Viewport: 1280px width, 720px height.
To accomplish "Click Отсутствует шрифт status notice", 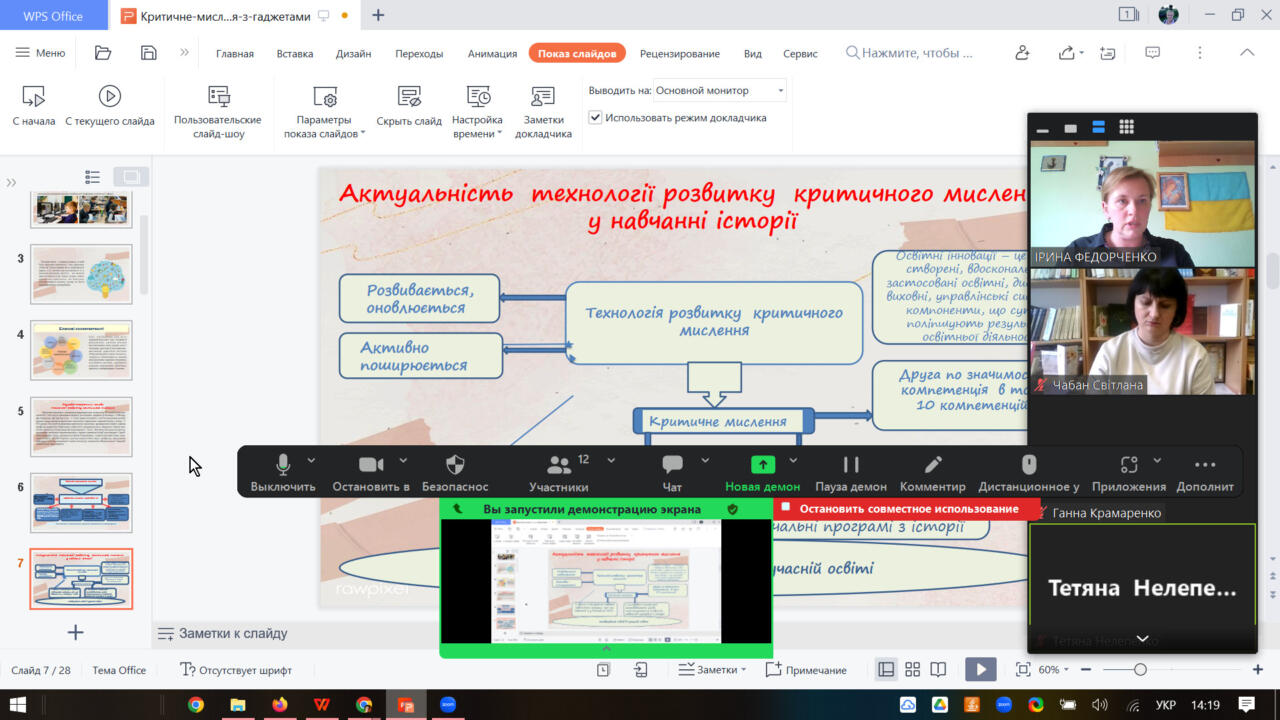I will [x=236, y=670].
